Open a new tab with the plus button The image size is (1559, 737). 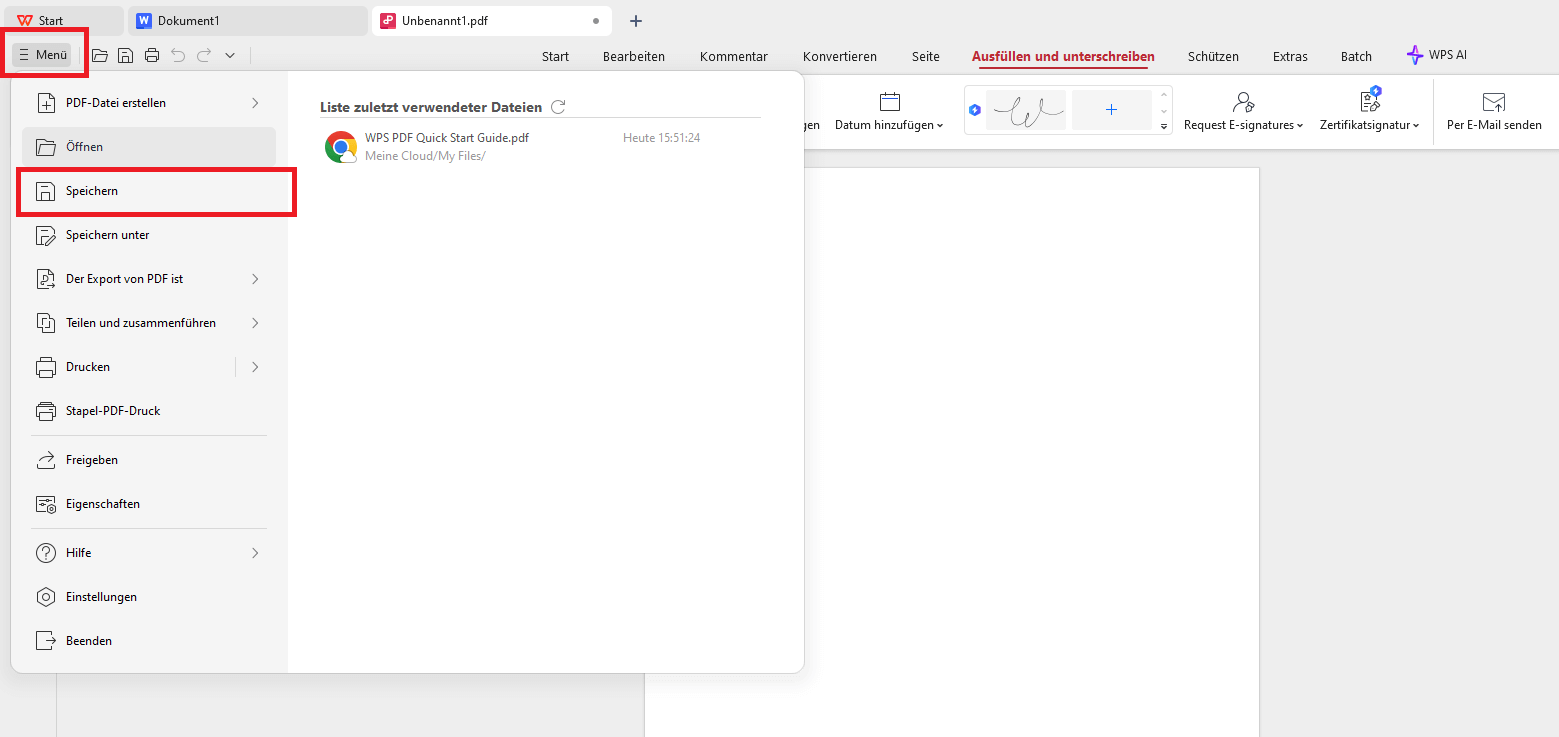tap(636, 19)
